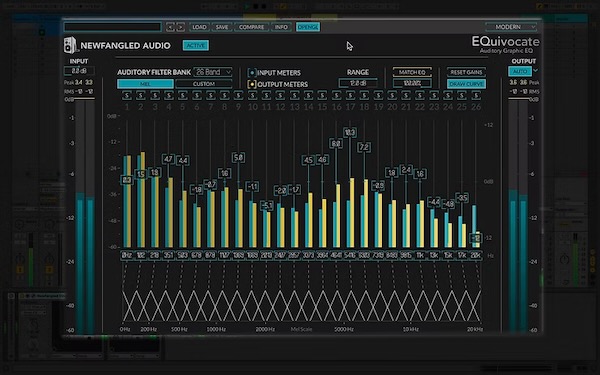
Task: Open the MODERN skin dropdown
Action: (511, 27)
